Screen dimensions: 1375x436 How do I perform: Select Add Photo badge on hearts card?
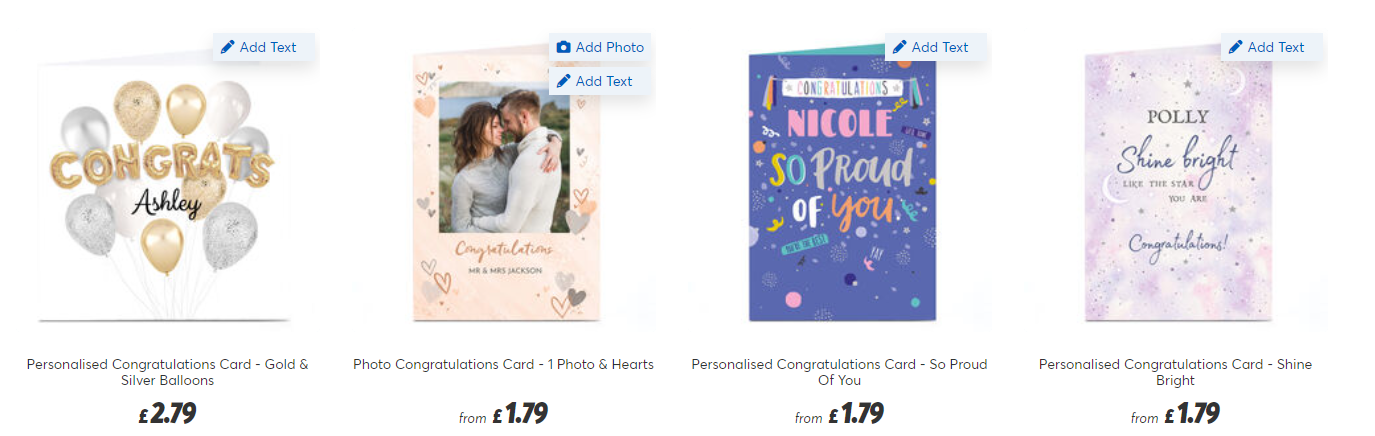coord(600,47)
